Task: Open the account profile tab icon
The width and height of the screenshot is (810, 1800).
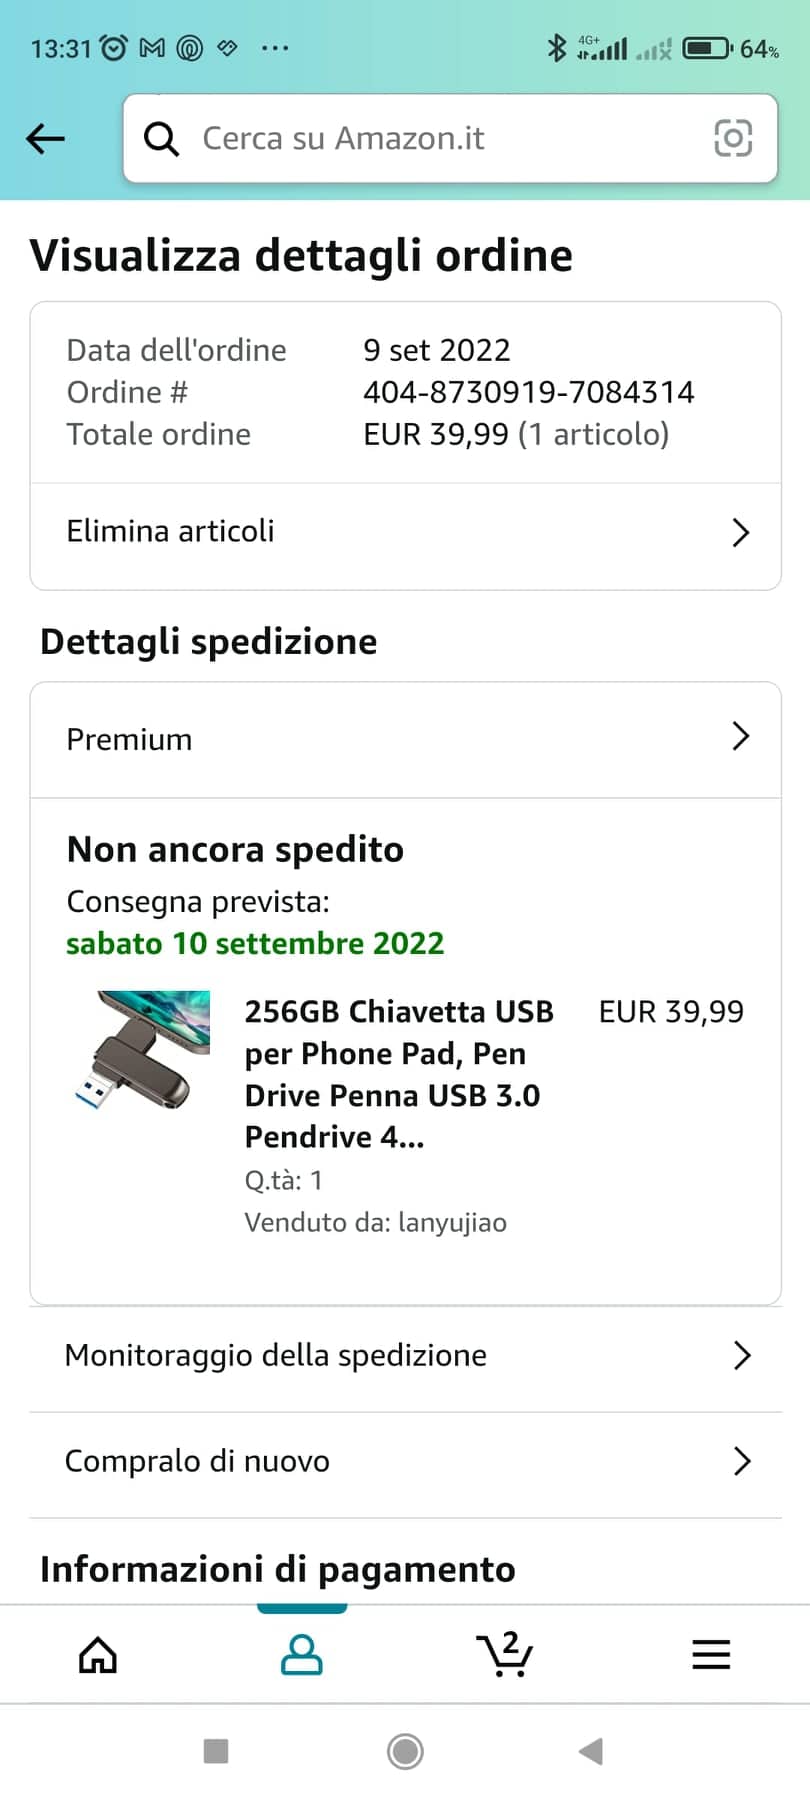Action: [x=301, y=1655]
